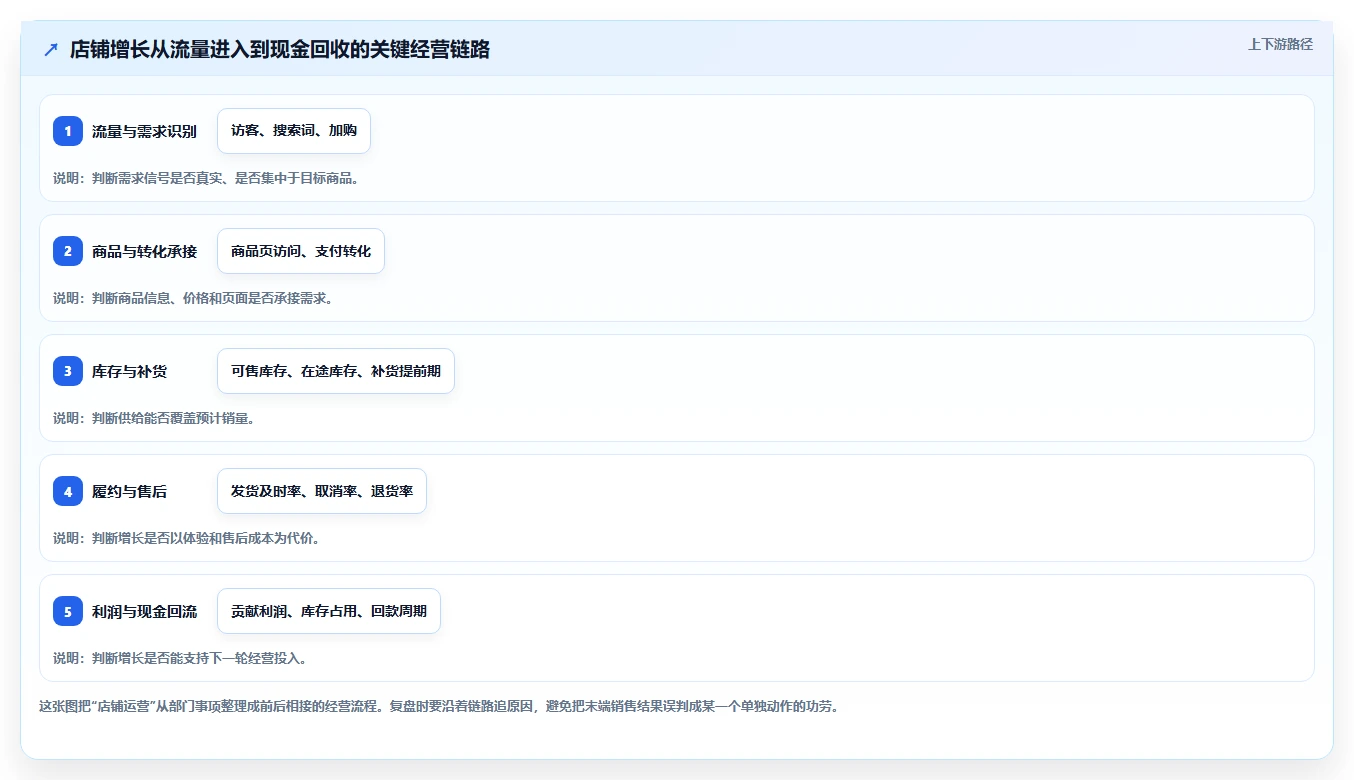Click the step 2 number badge
Image resolution: width=1354 pixels, height=780 pixels.
point(68,251)
